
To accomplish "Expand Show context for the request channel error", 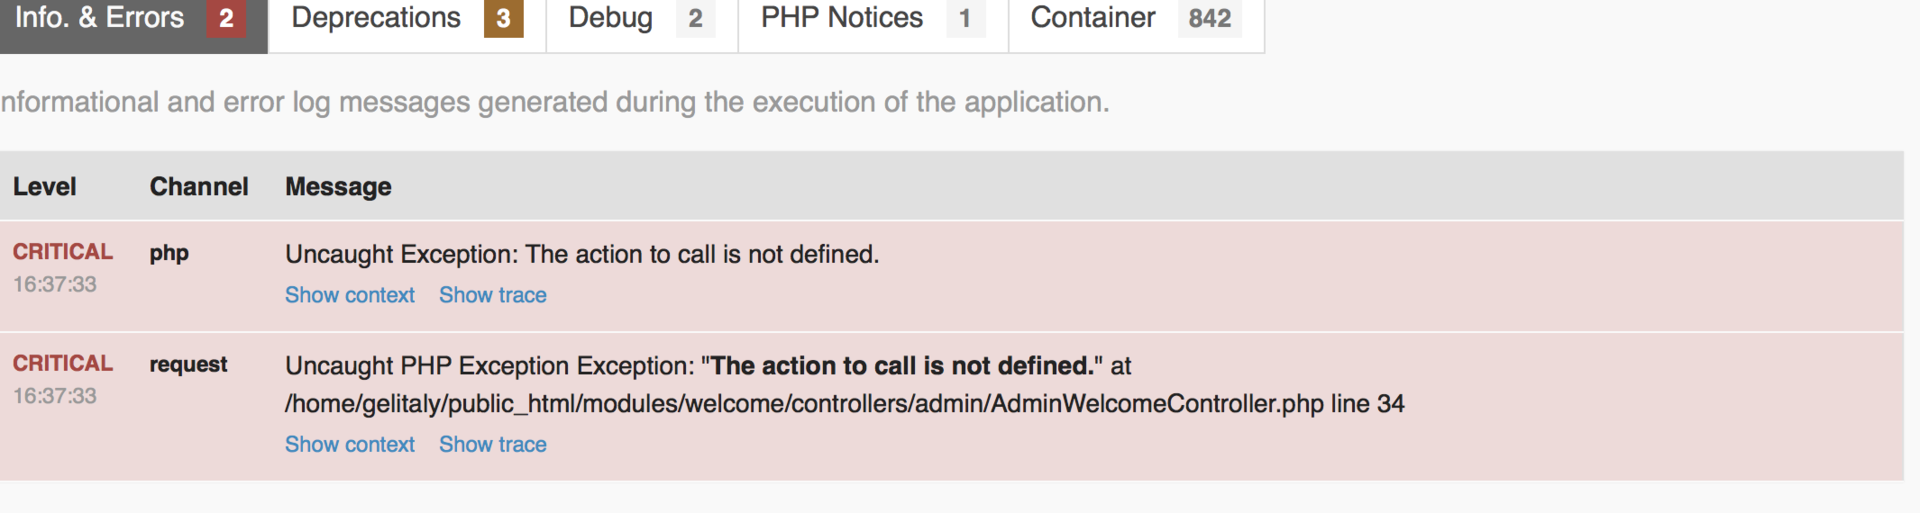I will pos(349,444).
